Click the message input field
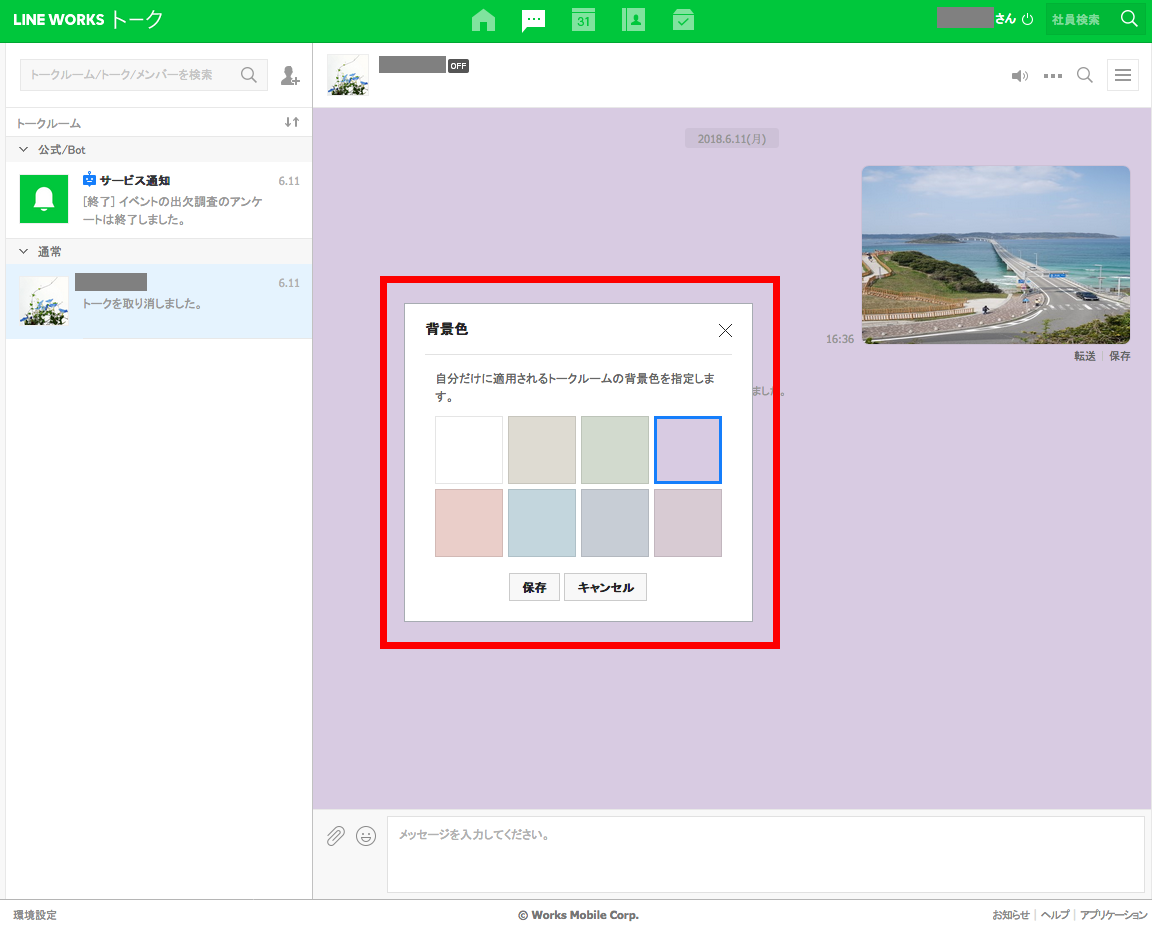This screenshot has height=926, width=1152. click(x=765, y=854)
